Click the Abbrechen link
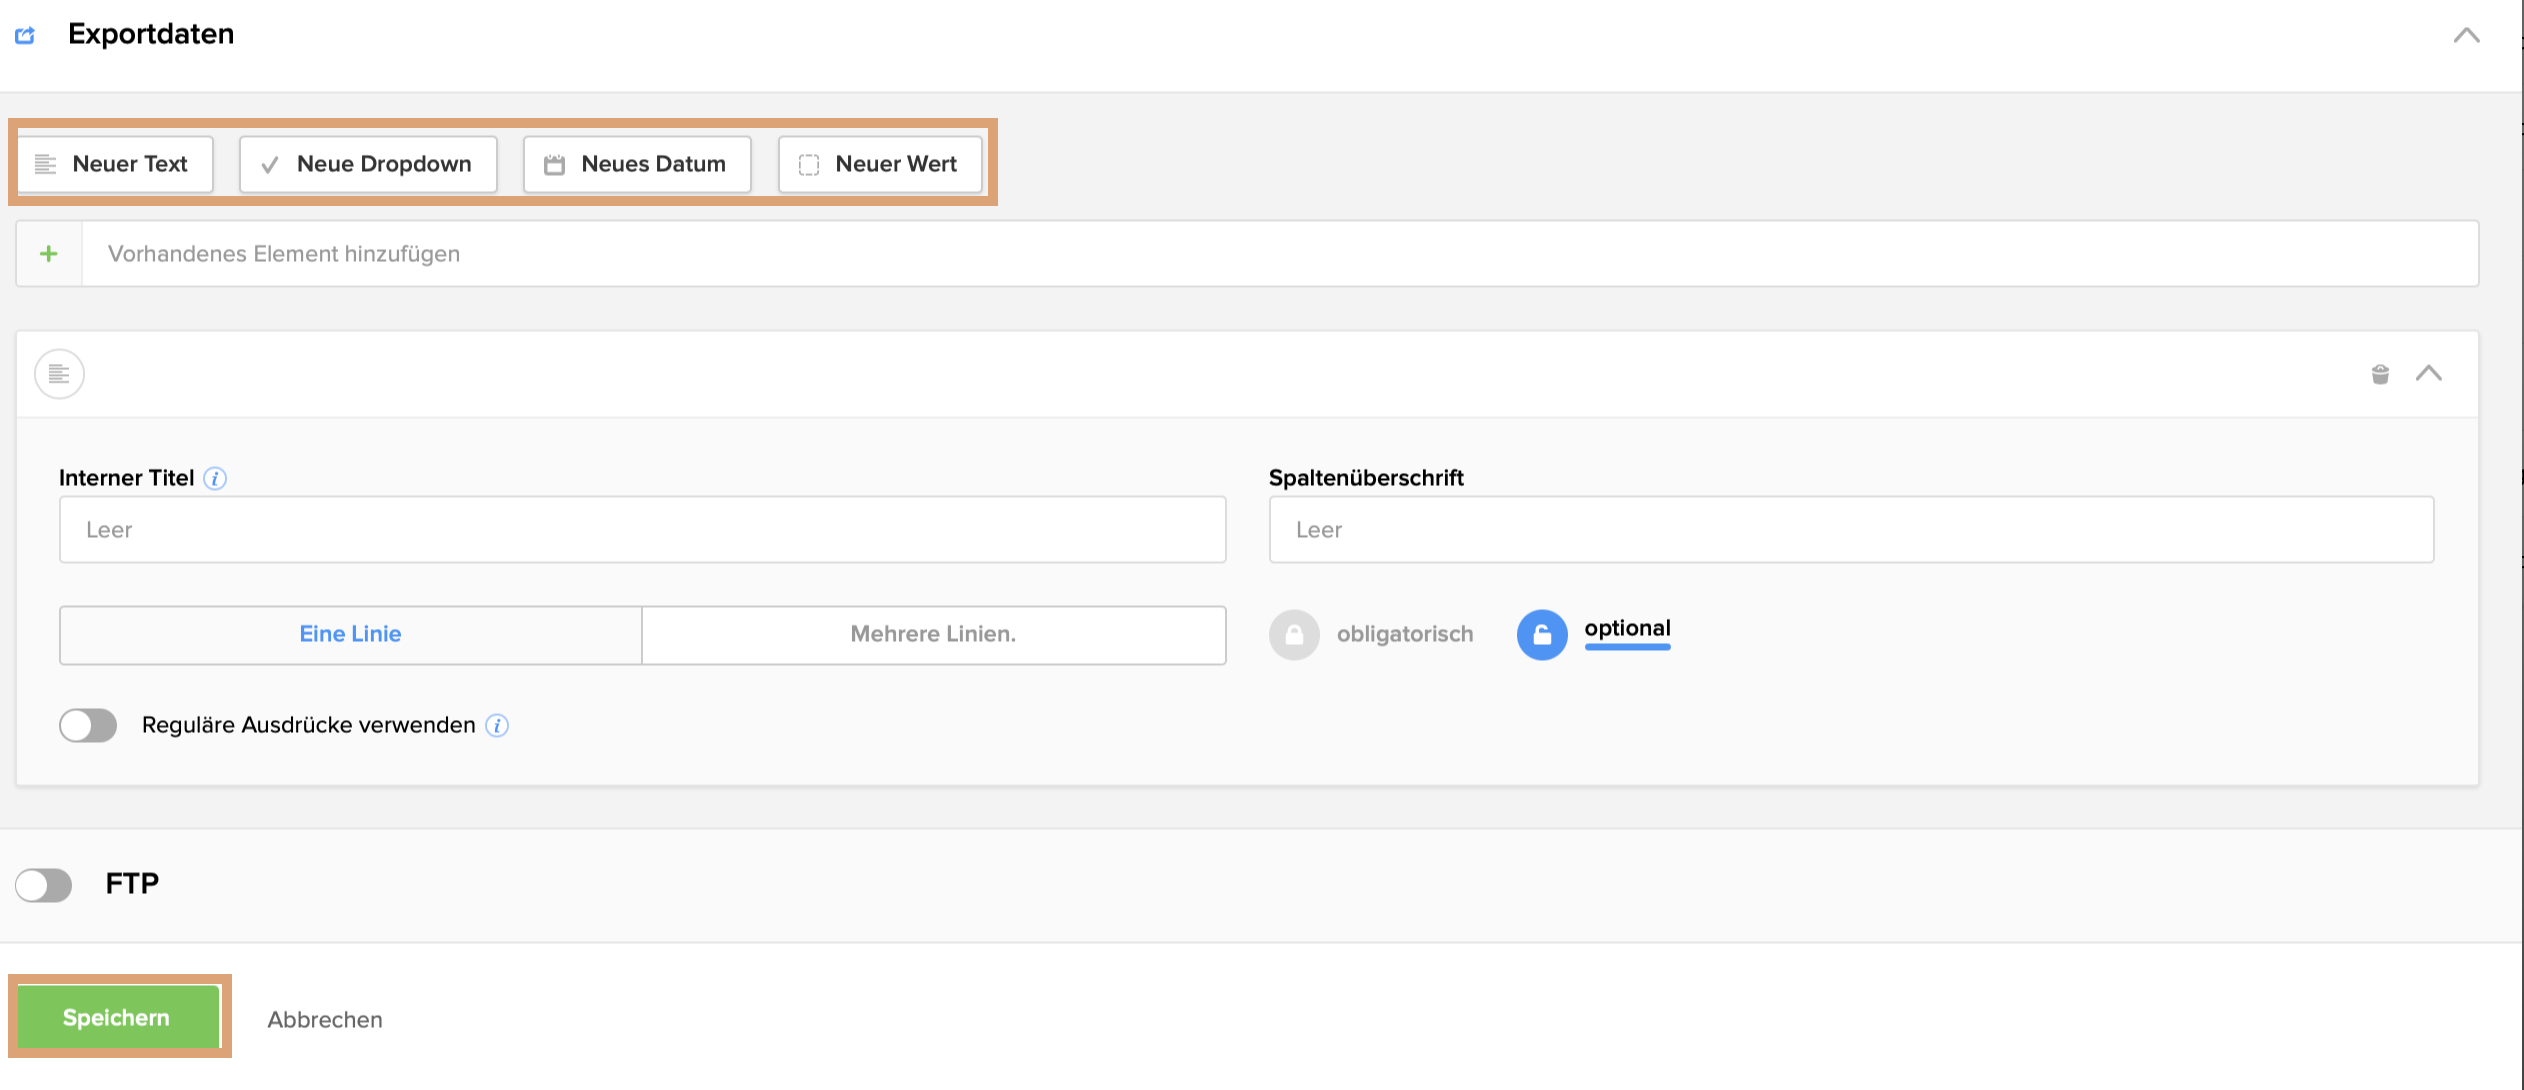2524x1090 pixels. pos(325,1020)
